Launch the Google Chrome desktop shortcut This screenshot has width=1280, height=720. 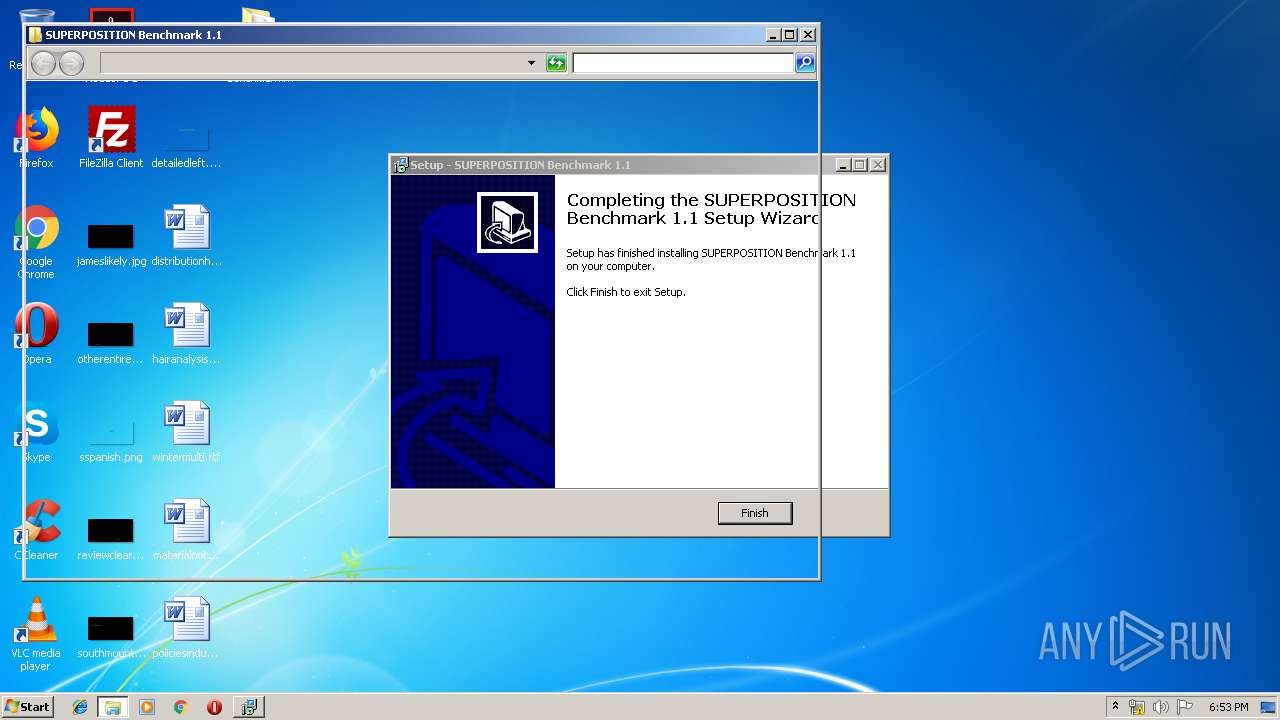[x=36, y=242]
